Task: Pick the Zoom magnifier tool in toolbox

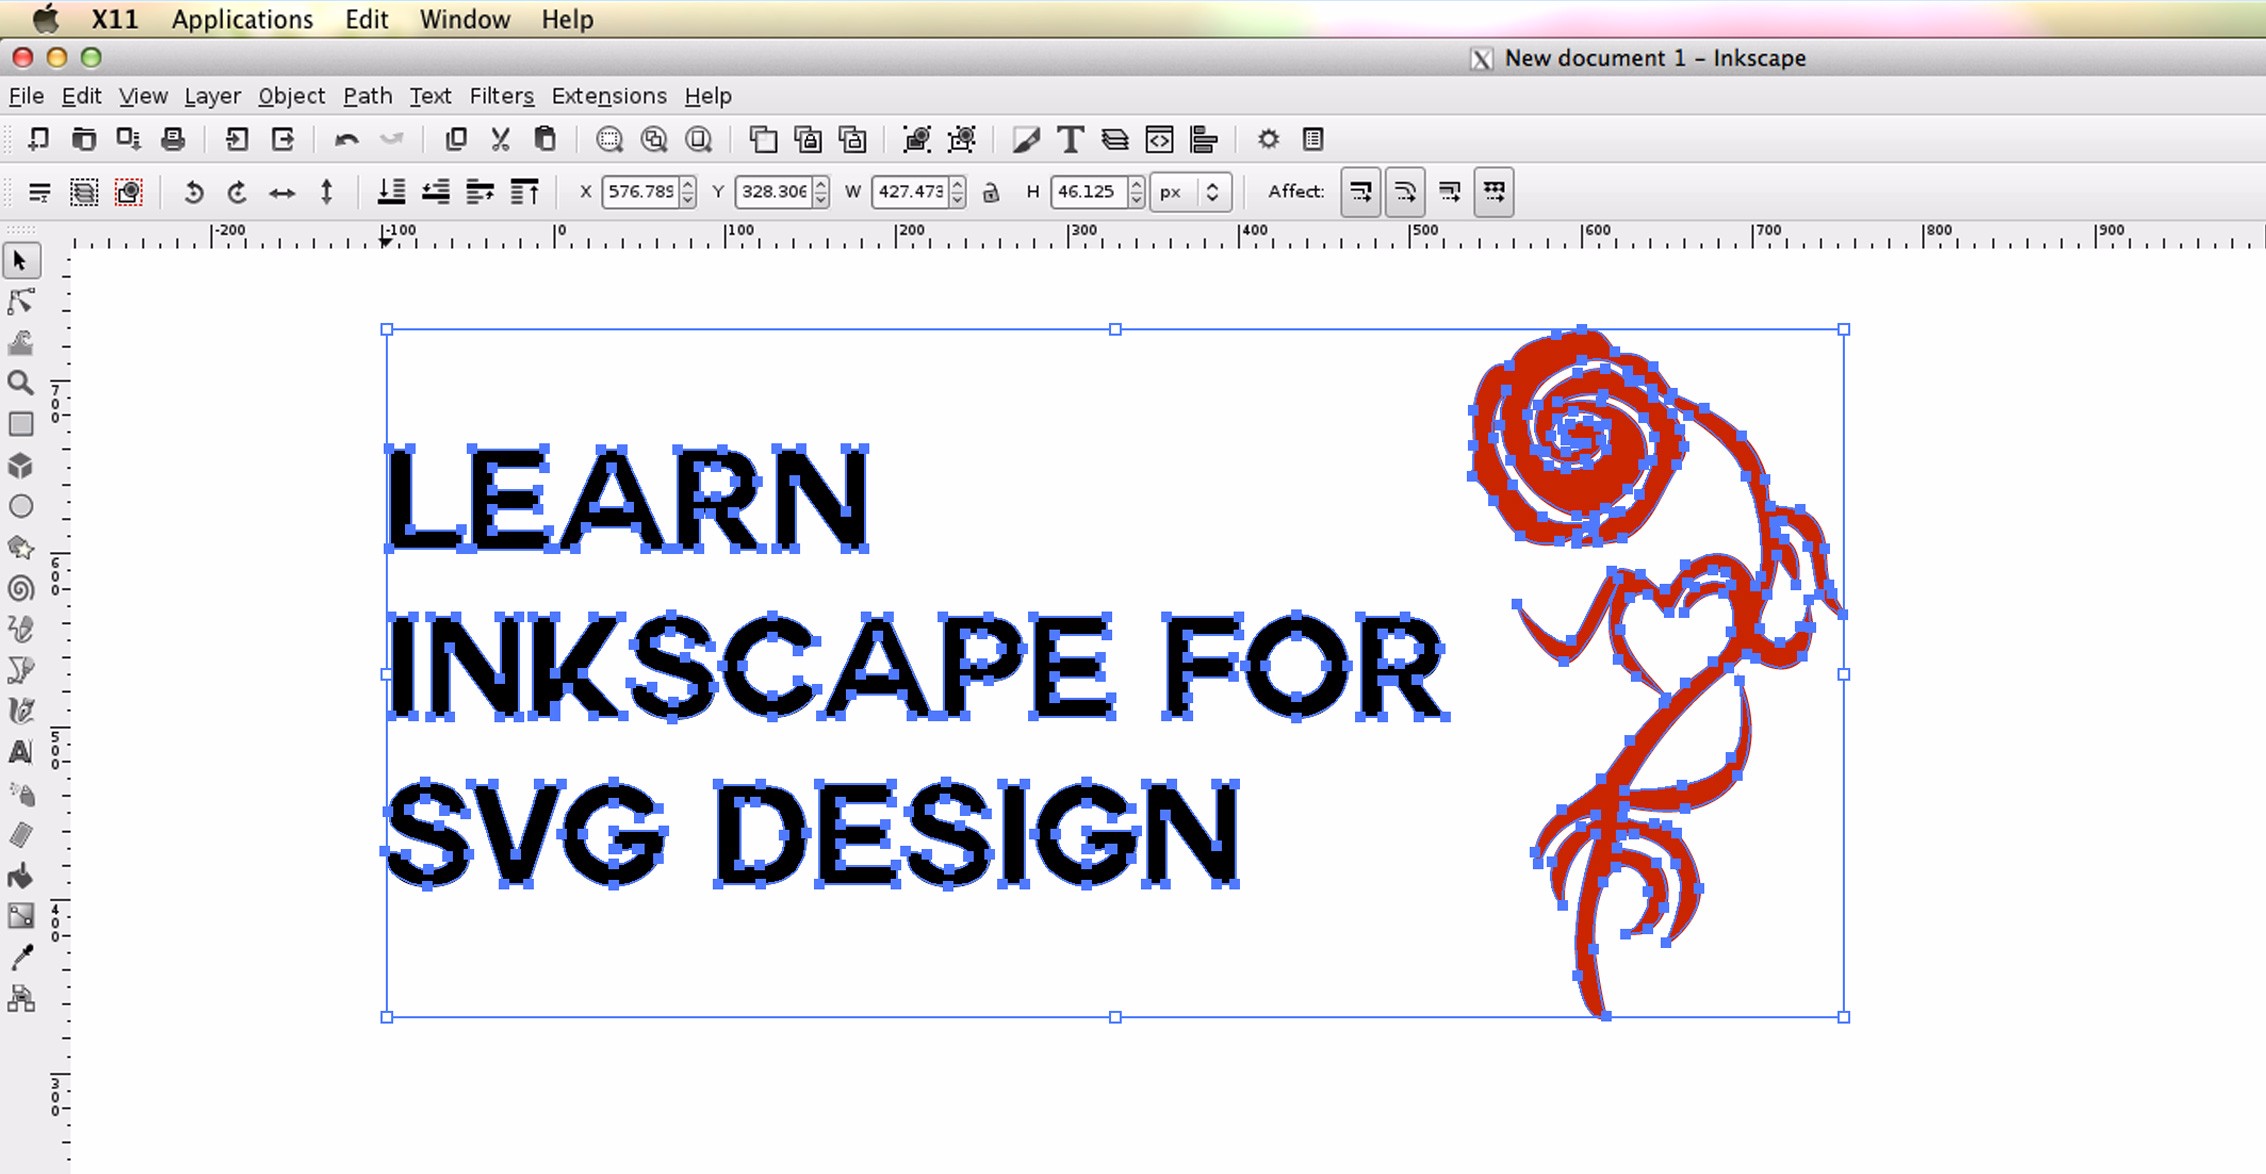Action: [x=21, y=383]
